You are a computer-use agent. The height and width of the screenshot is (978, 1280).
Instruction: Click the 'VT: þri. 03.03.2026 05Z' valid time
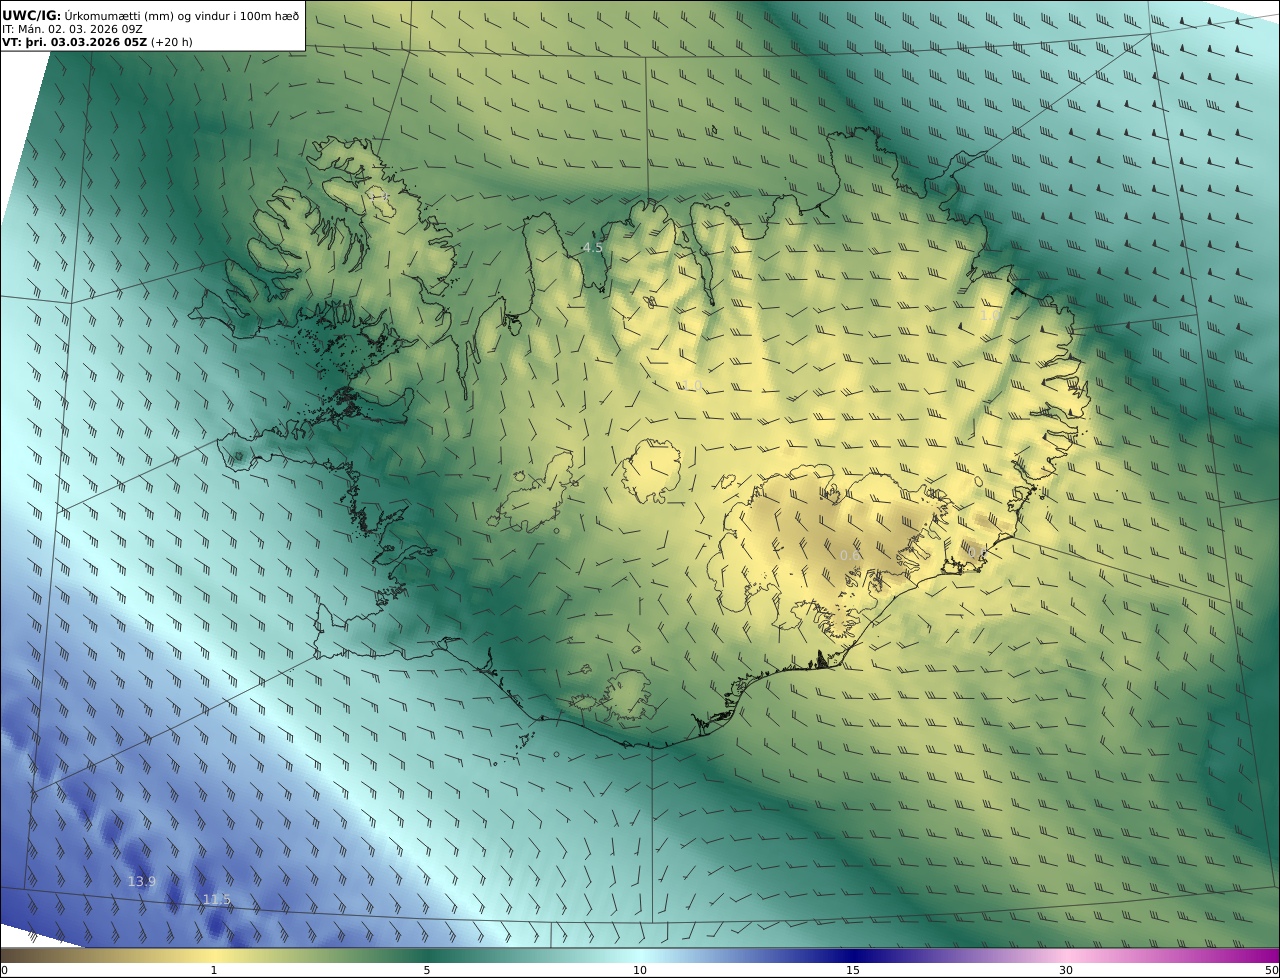pyautogui.click(x=75, y=42)
